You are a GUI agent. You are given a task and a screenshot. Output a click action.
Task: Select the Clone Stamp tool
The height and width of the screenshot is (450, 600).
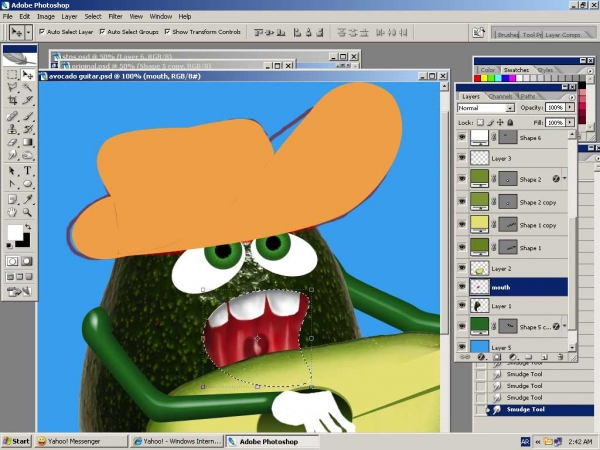[x=12, y=129]
